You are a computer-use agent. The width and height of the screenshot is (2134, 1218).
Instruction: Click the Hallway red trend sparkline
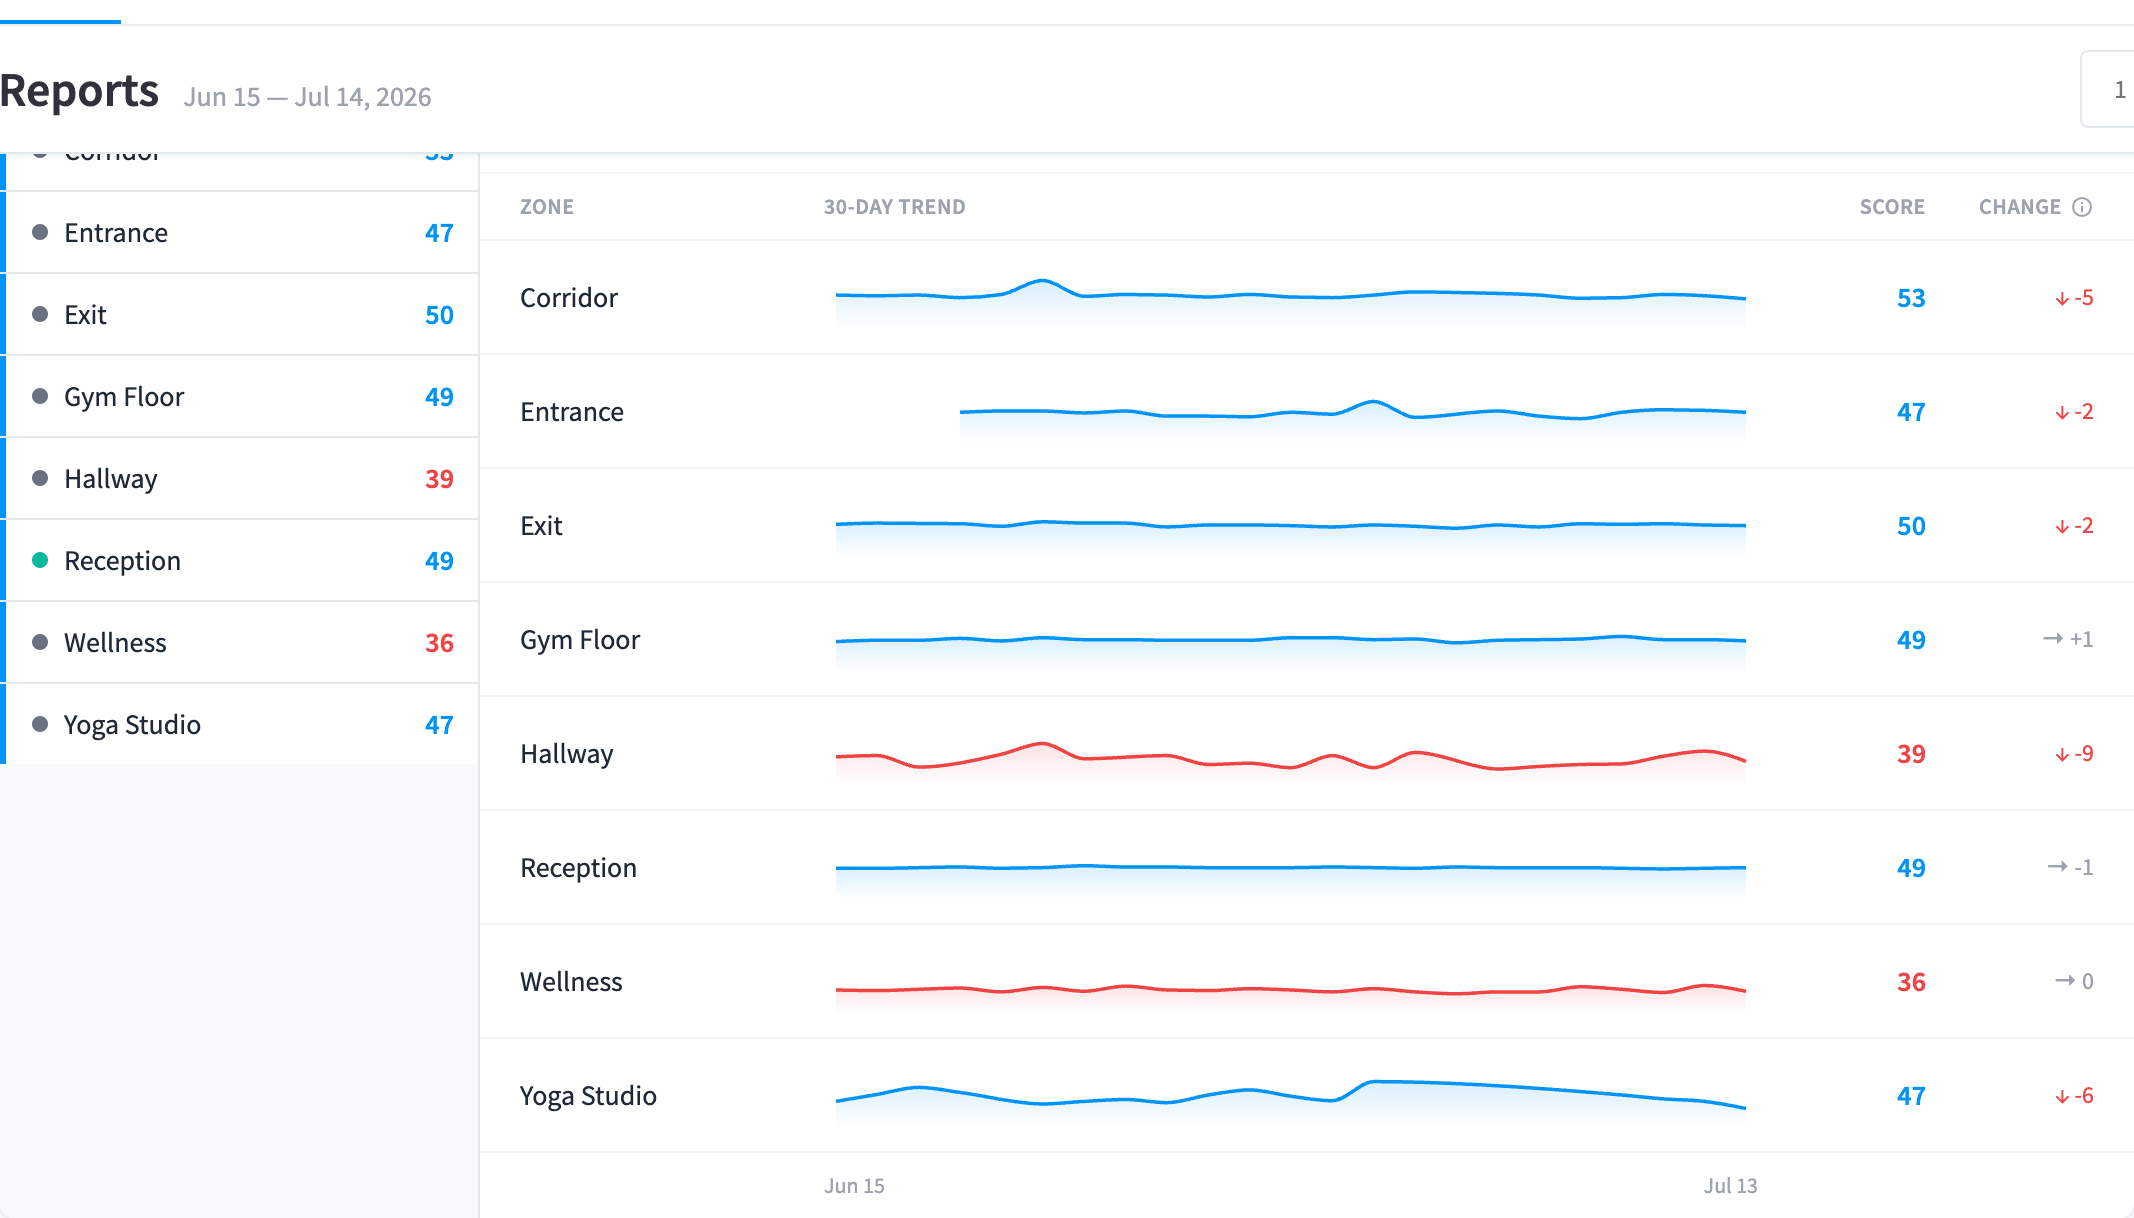pos(1290,760)
